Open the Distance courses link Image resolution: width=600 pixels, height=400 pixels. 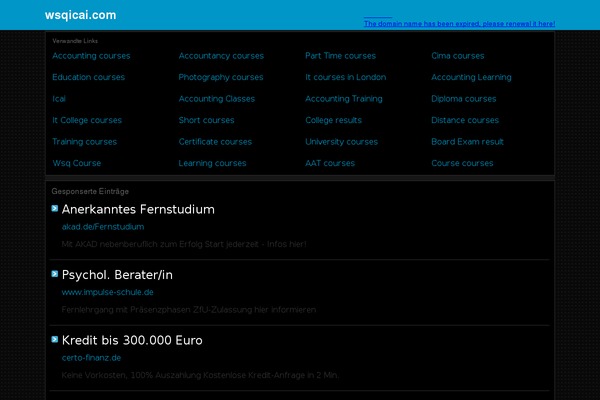tap(465, 120)
